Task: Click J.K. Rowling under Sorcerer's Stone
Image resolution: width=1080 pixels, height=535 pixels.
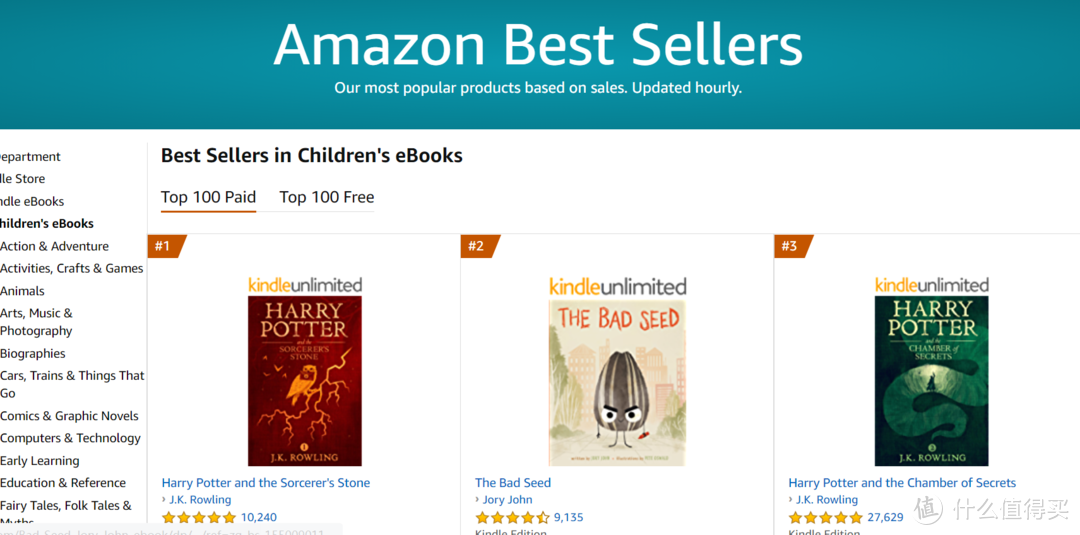Action: tap(200, 500)
